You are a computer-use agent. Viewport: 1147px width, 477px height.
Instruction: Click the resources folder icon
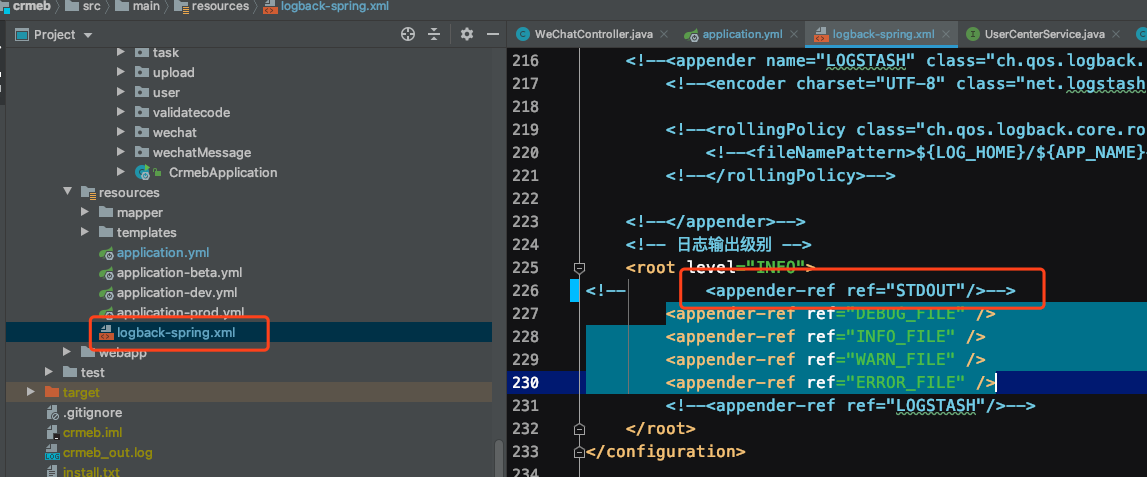88,192
